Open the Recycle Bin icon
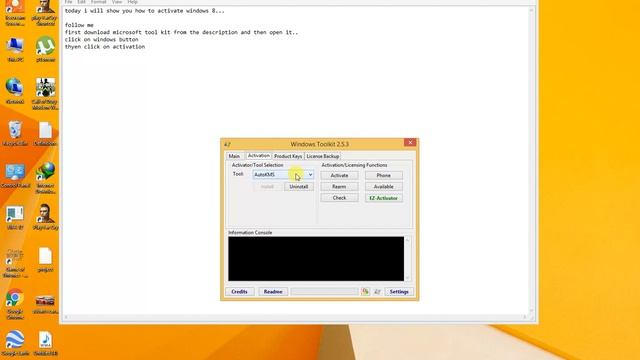 pos(15,133)
